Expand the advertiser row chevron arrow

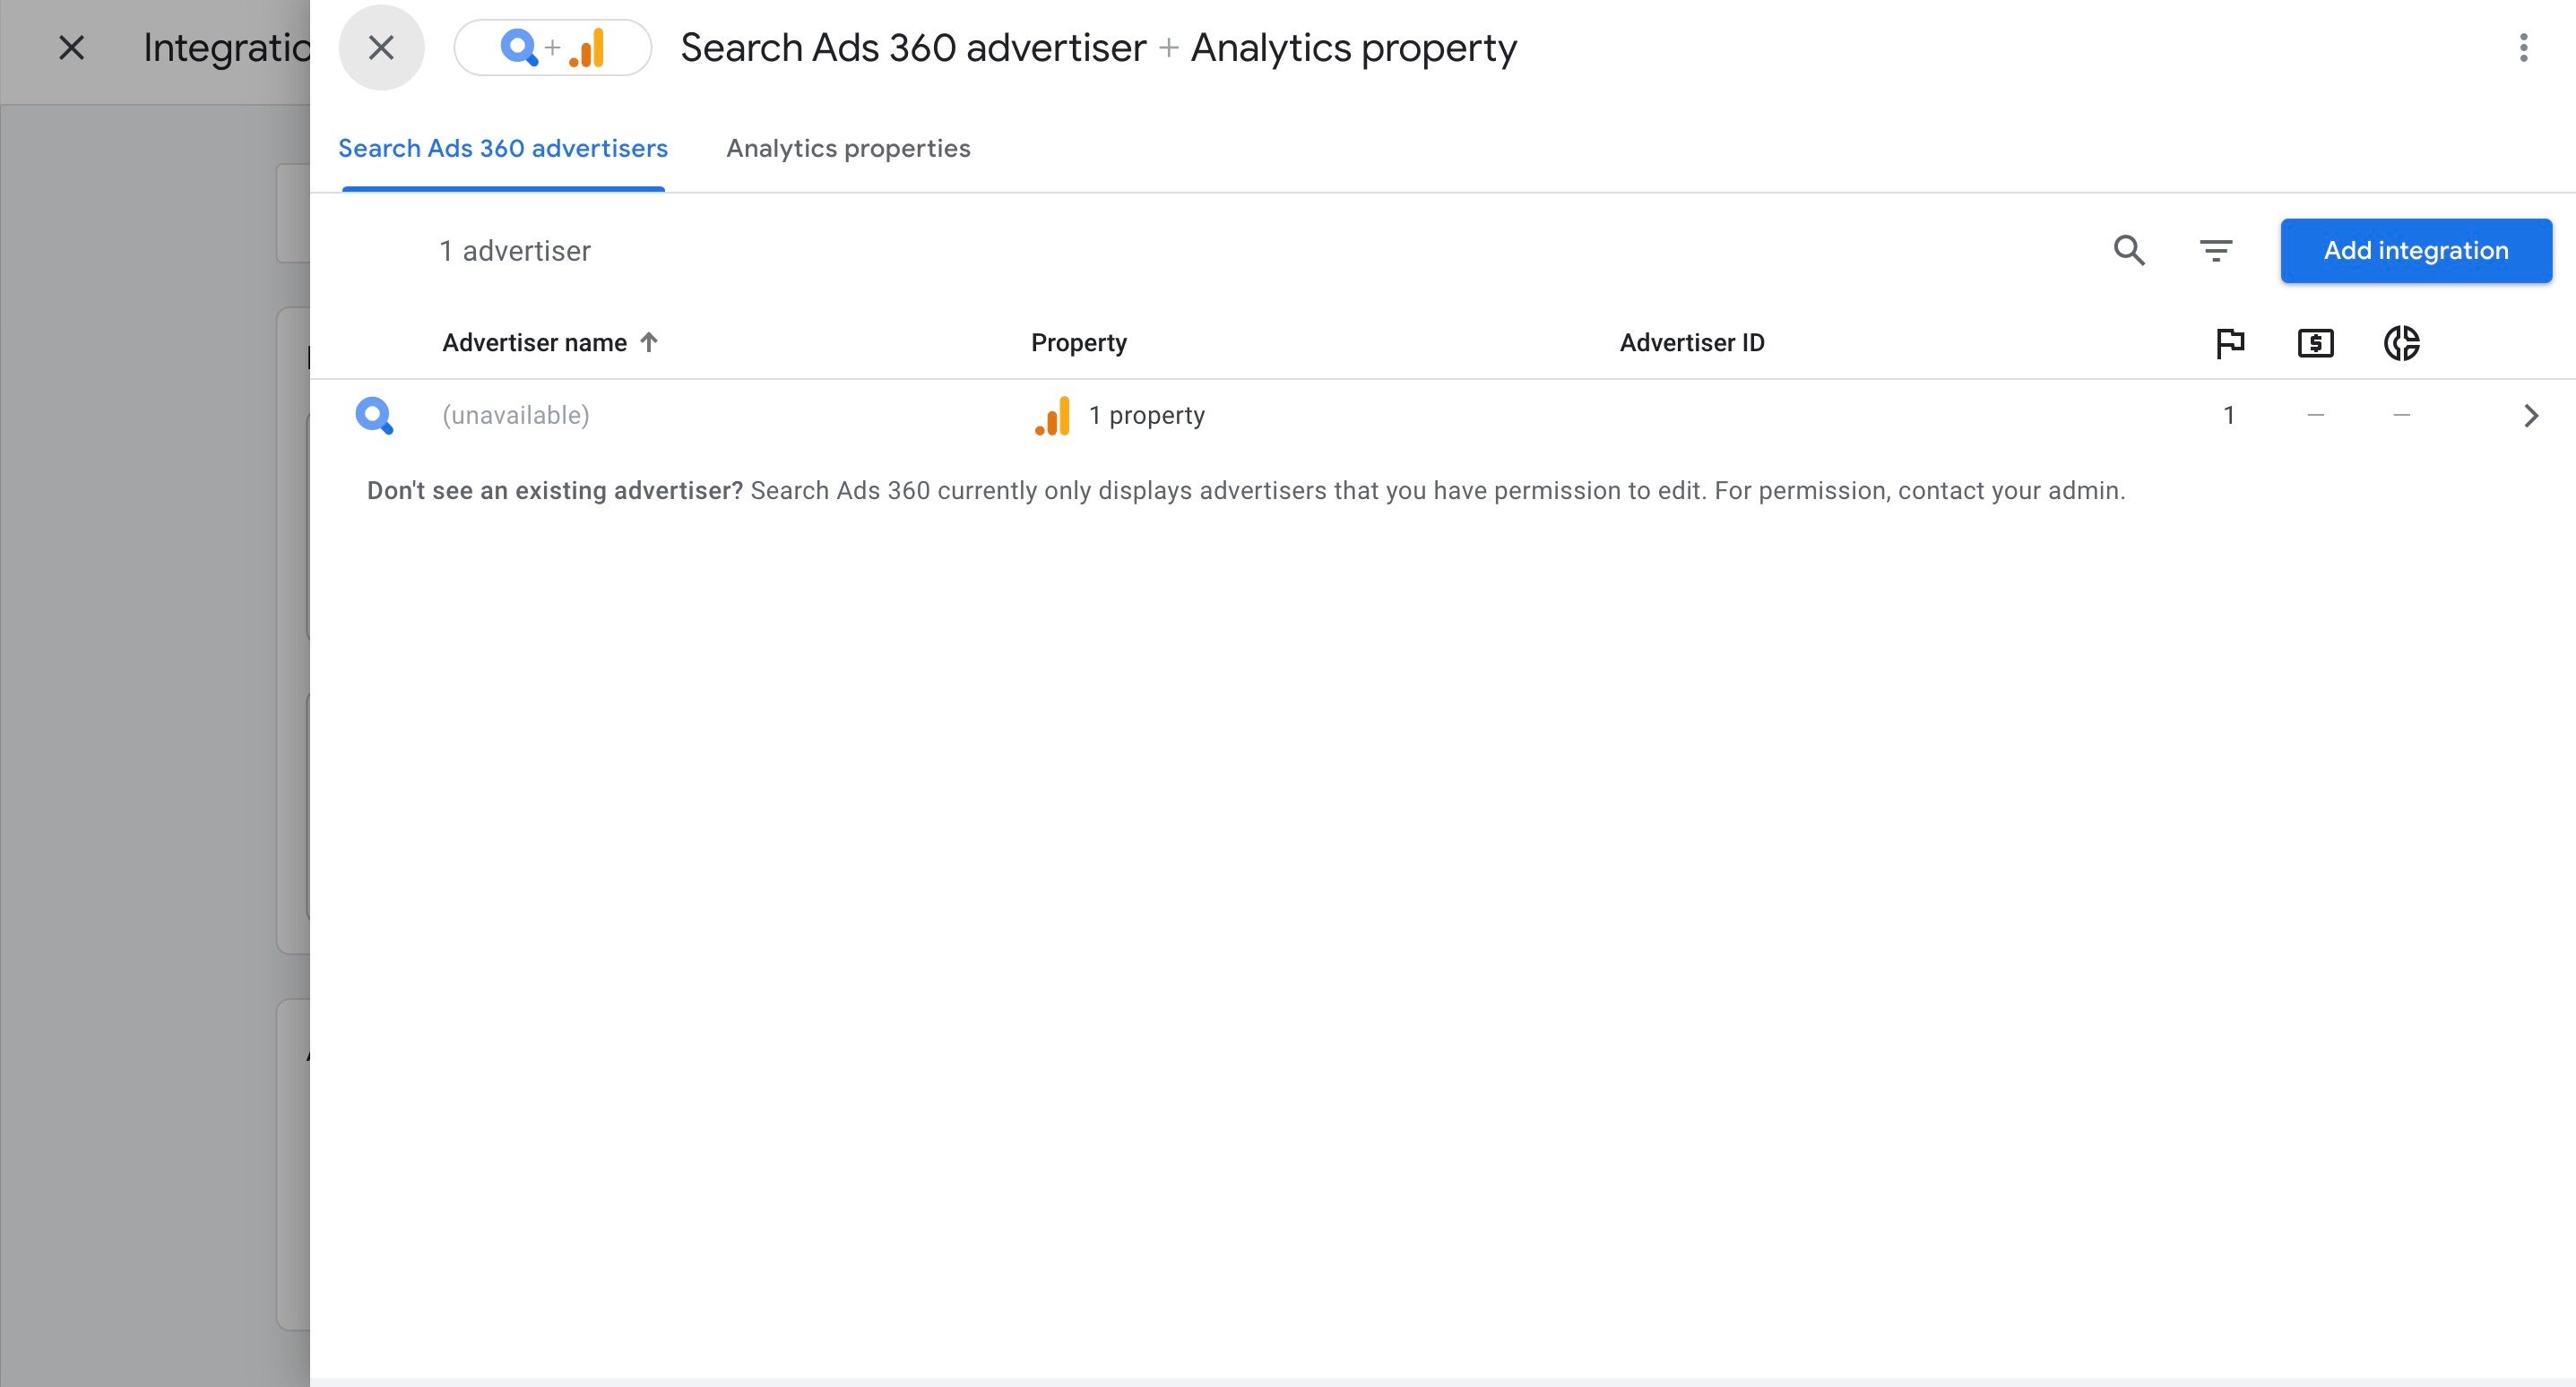2530,416
